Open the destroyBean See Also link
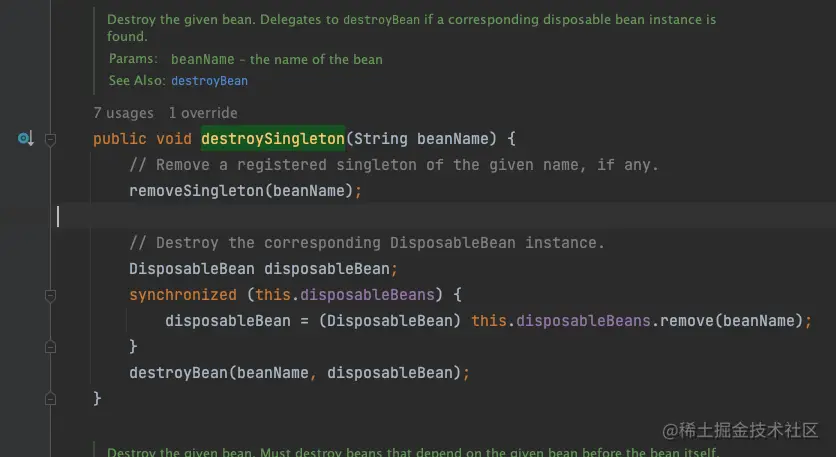The width and height of the screenshot is (836, 457). point(209,81)
